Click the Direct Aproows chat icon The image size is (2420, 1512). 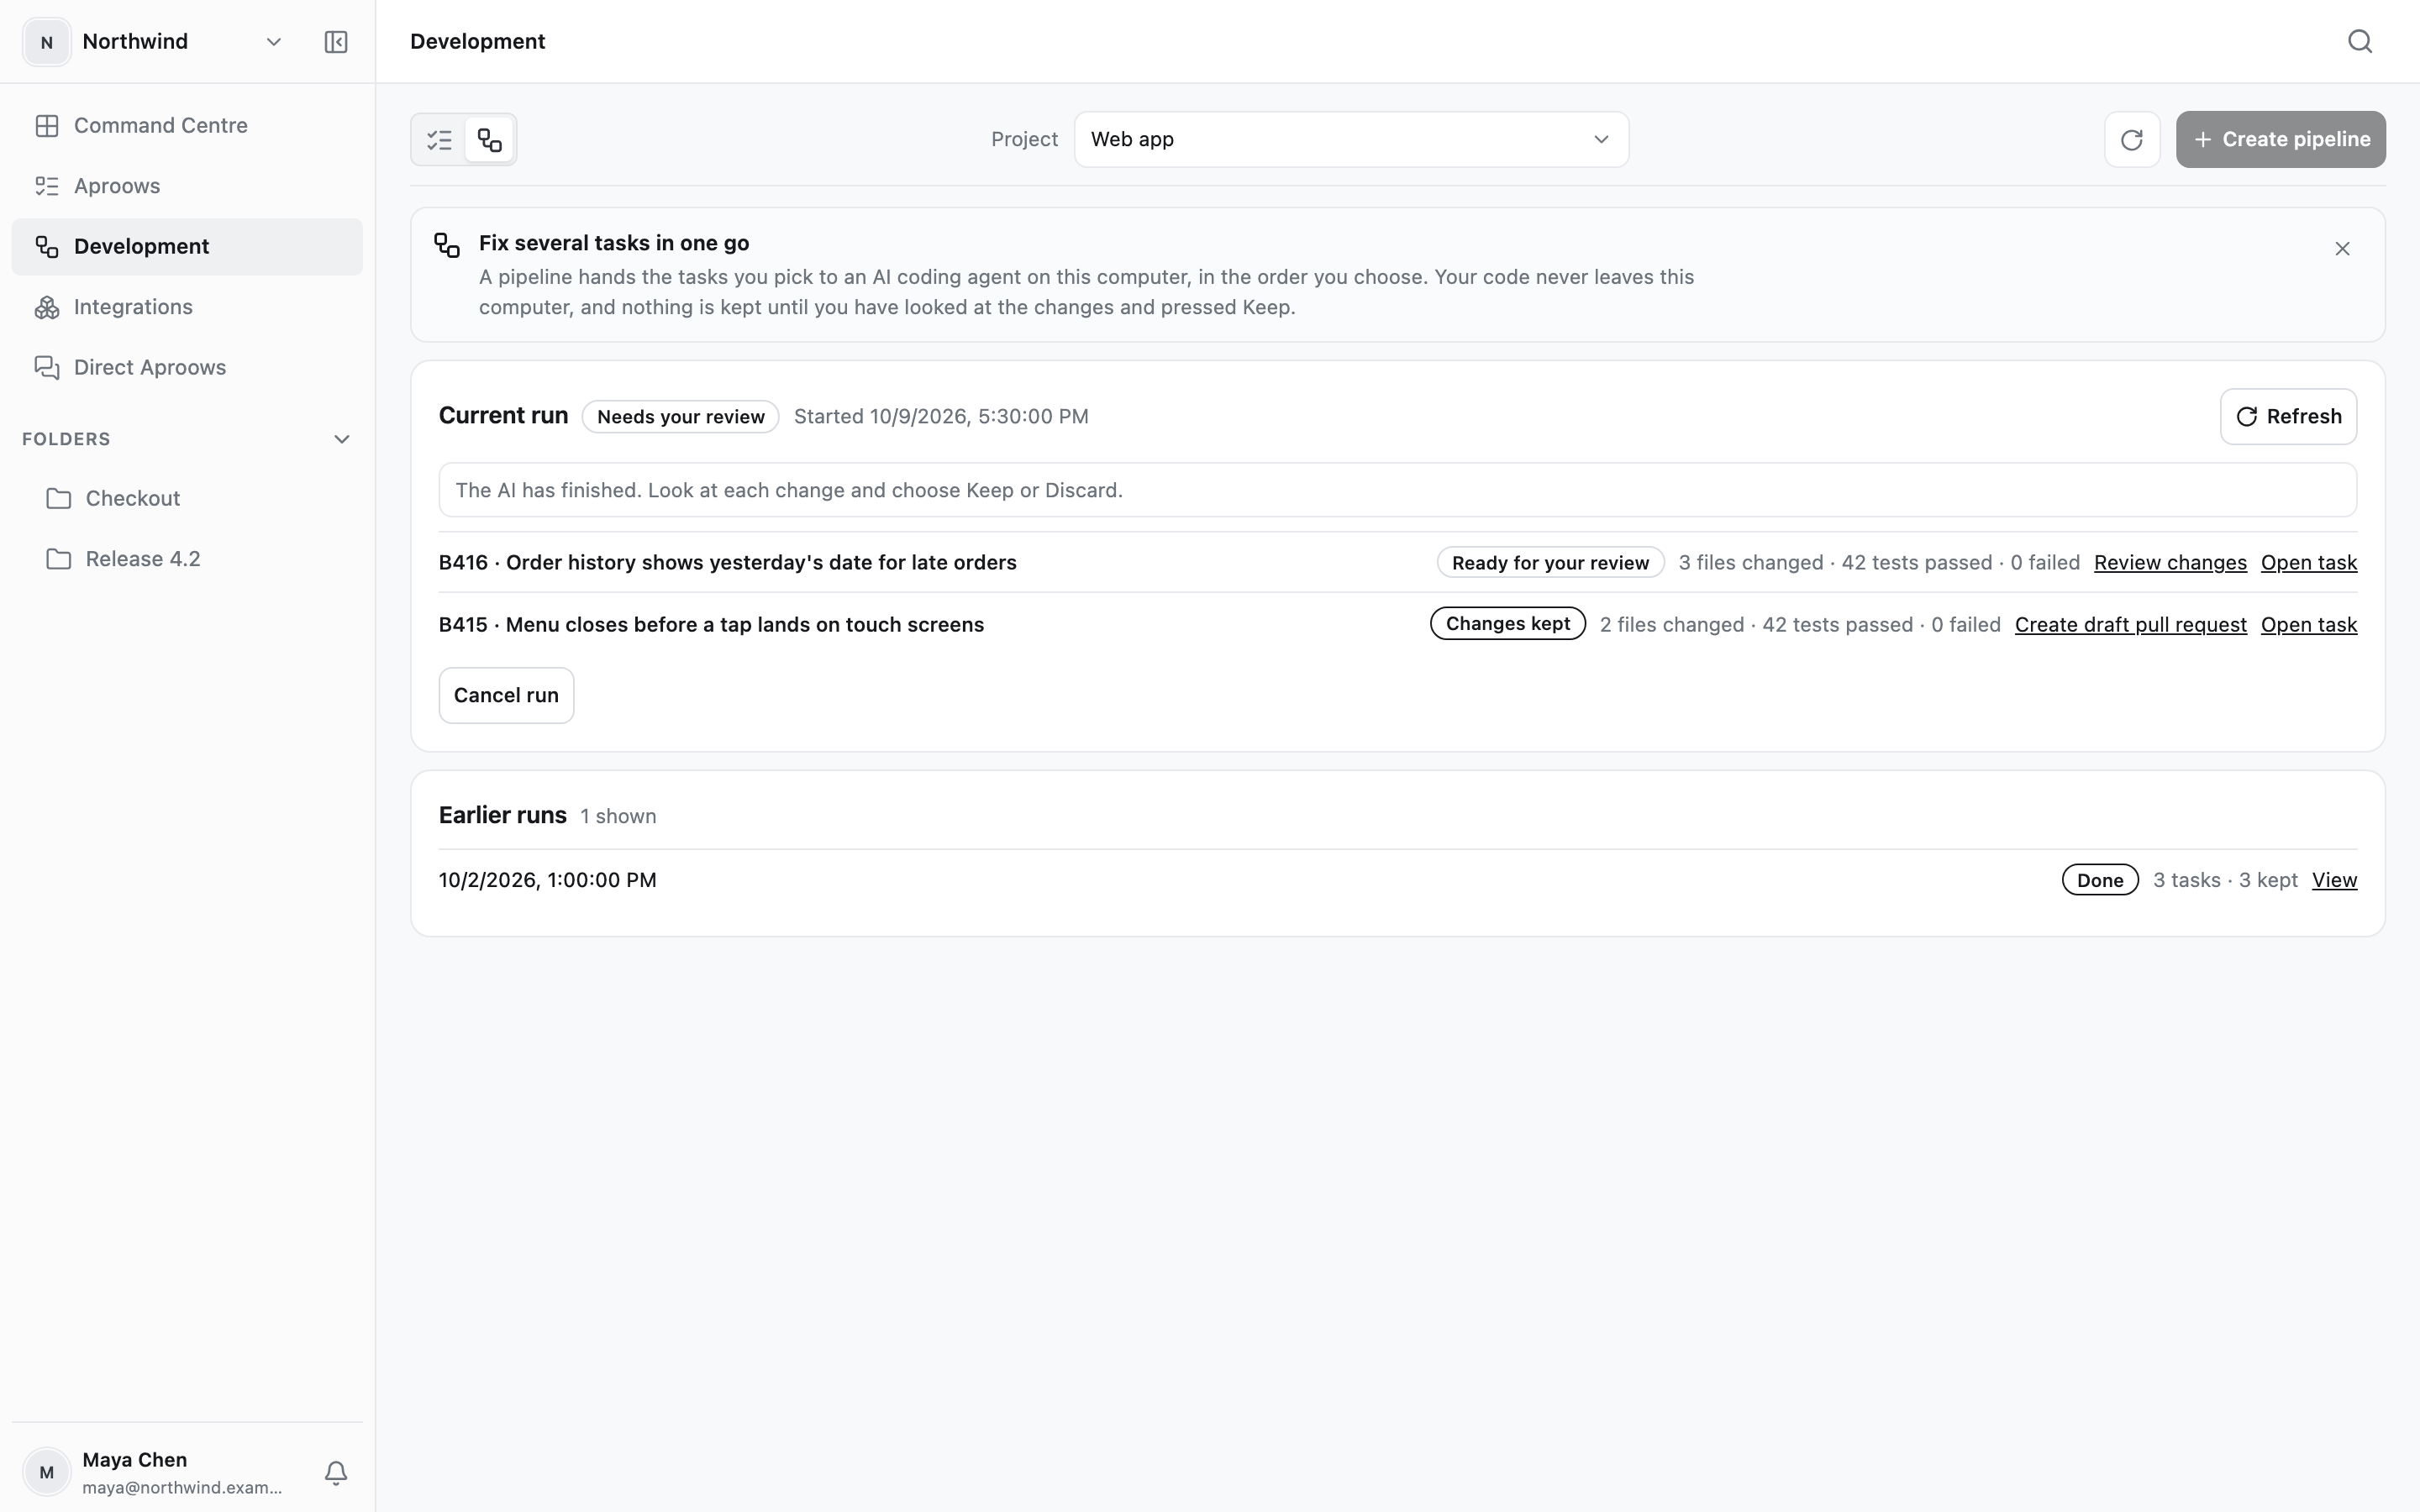click(x=47, y=368)
